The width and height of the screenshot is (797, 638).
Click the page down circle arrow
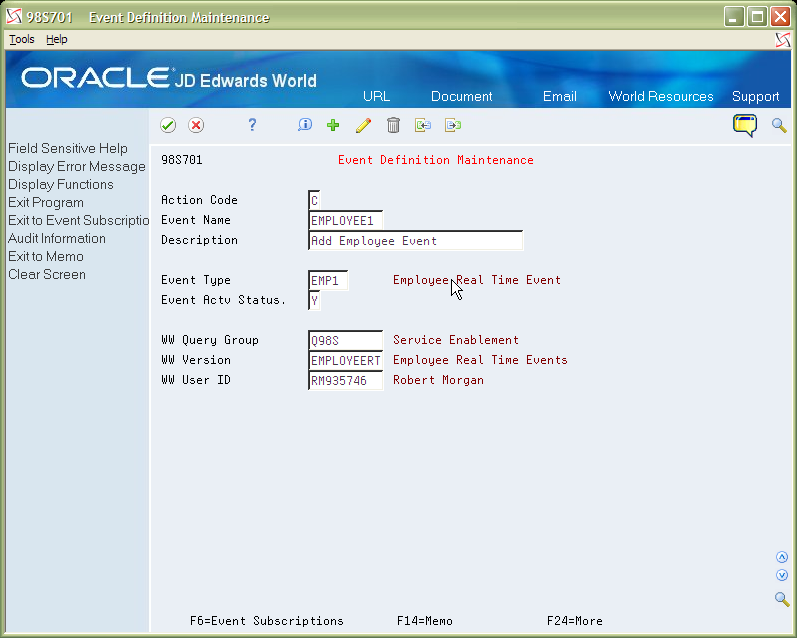click(x=782, y=575)
